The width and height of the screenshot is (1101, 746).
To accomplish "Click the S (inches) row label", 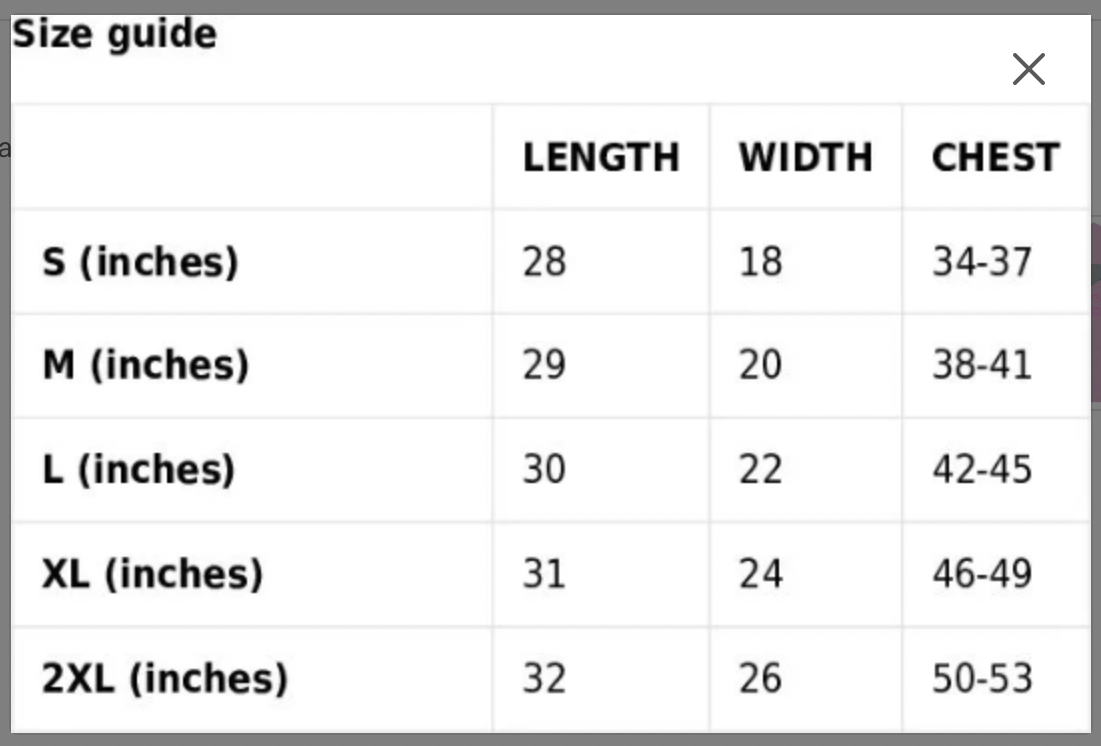I will click(x=140, y=262).
